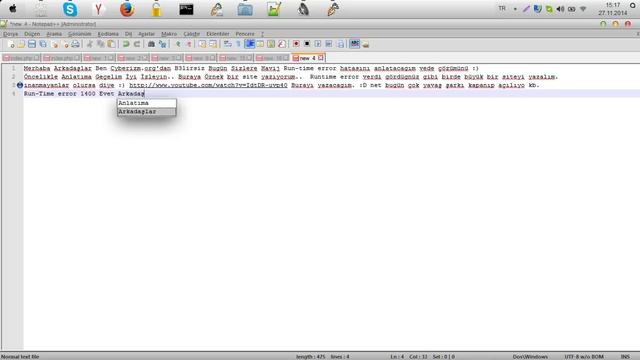Open Find dialog via binoculars icon
The height and width of the screenshot is (360, 640).
click(x=151, y=44)
